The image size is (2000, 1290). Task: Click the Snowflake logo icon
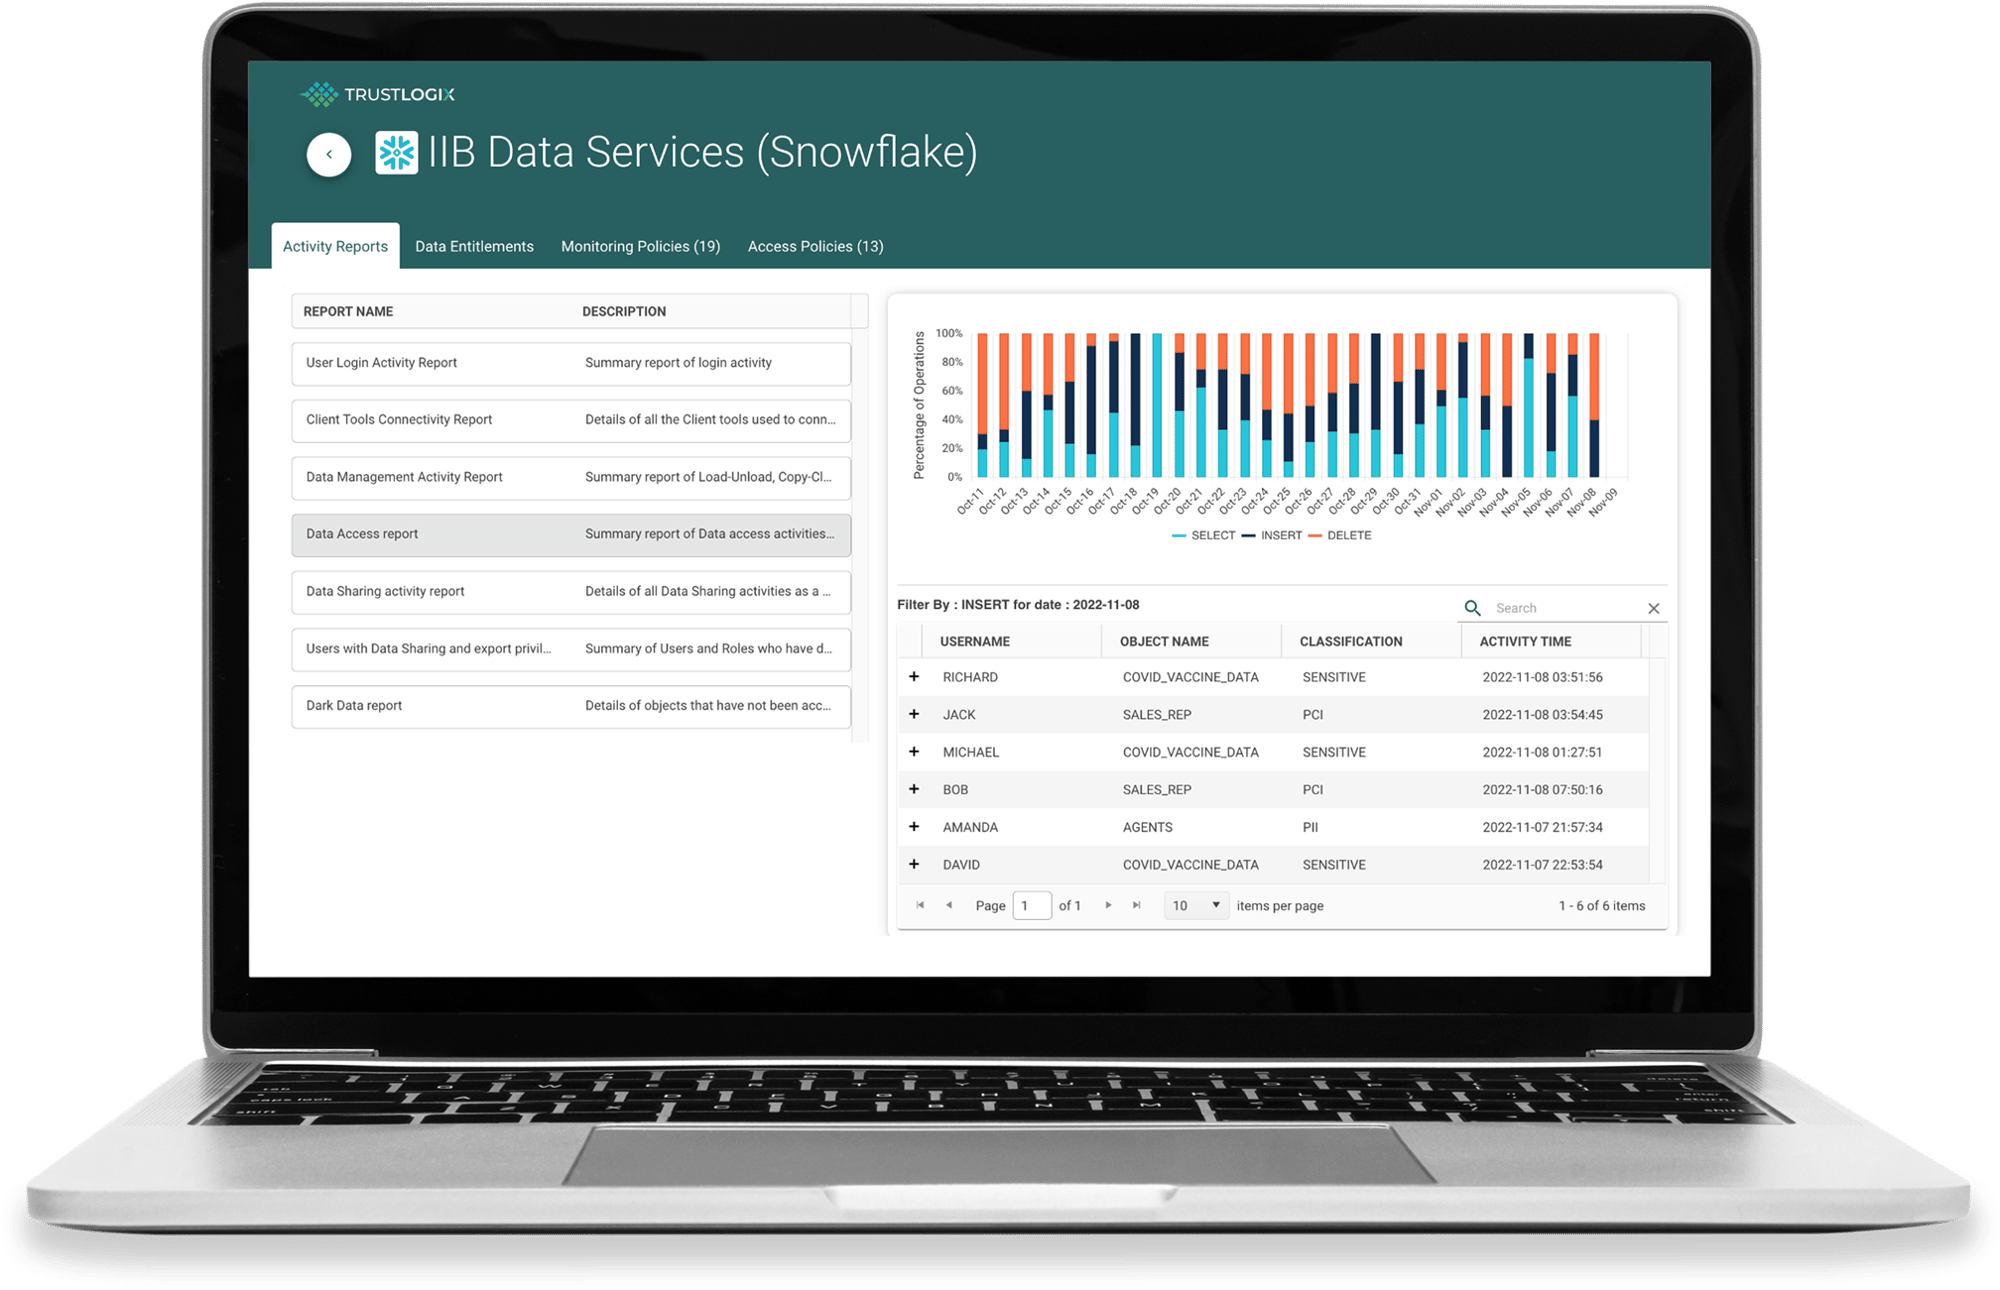coord(396,152)
